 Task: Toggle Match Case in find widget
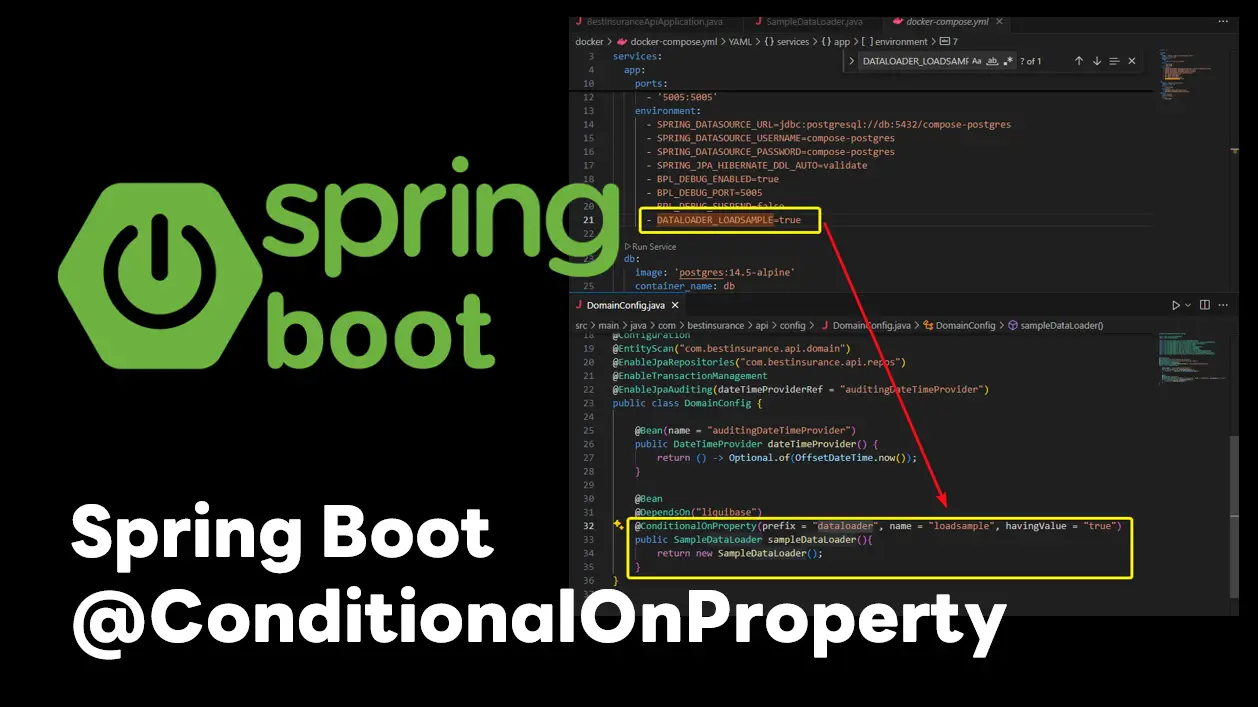tap(977, 61)
